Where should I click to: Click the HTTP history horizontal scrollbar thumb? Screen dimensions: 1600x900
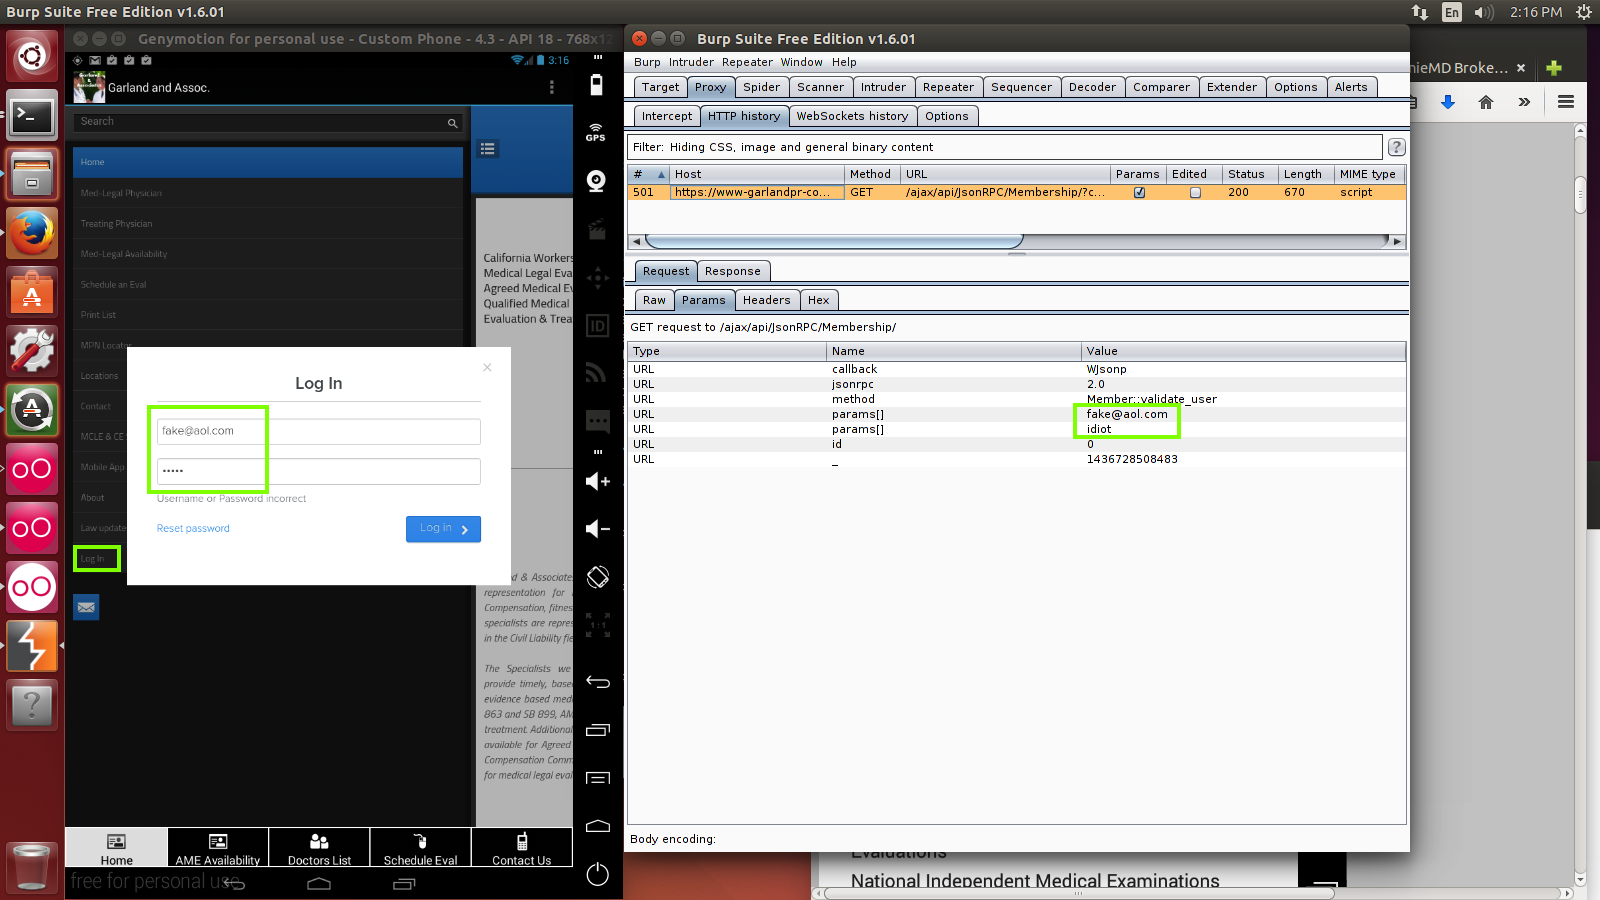[x=834, y=241]
